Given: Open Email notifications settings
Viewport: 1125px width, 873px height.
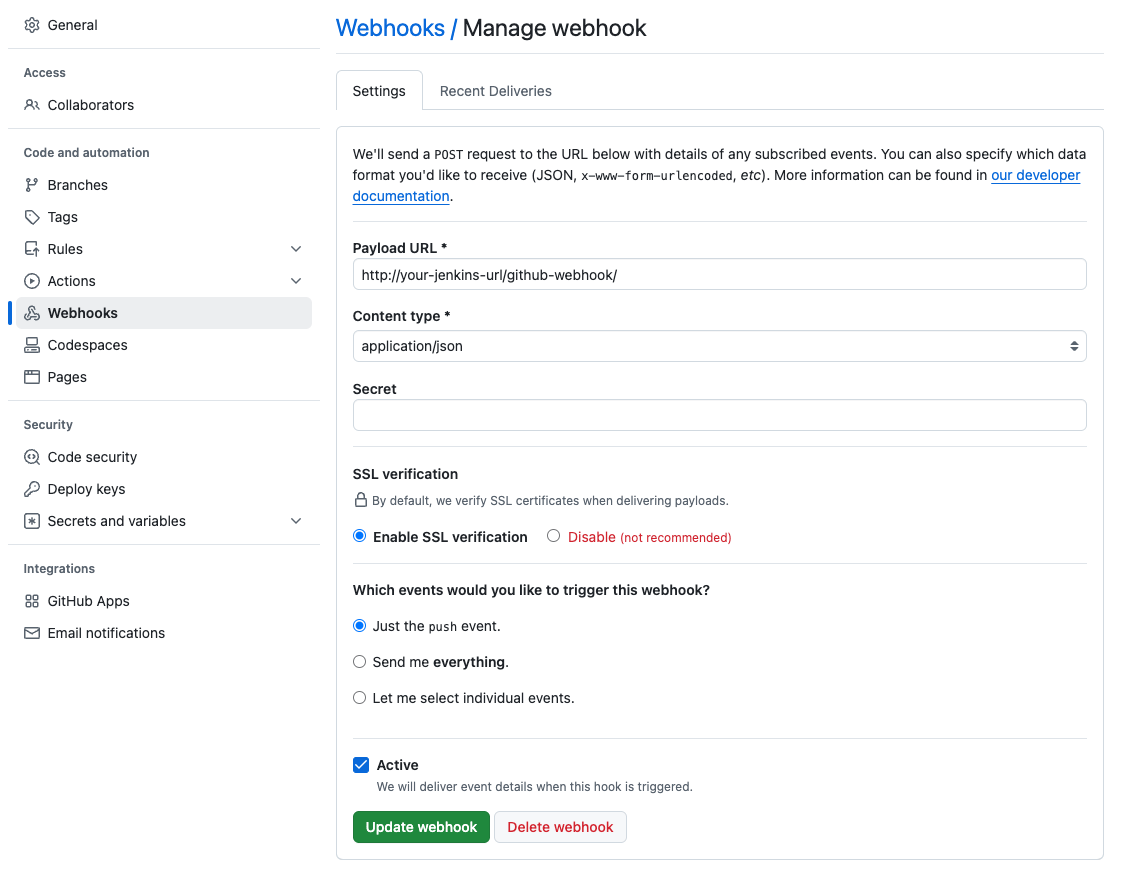Looking at the screenshot, I should coord(106,633).
